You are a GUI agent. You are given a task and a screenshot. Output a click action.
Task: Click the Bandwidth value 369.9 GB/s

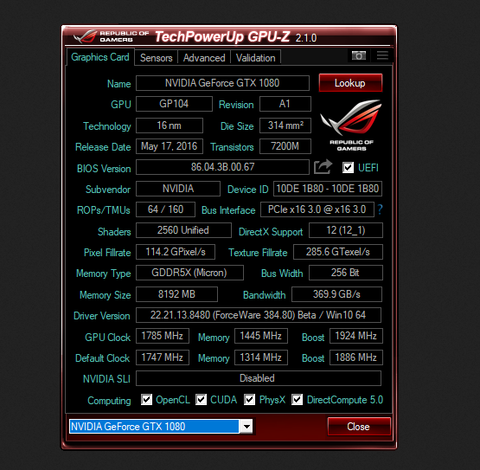[x=337, y=294]
